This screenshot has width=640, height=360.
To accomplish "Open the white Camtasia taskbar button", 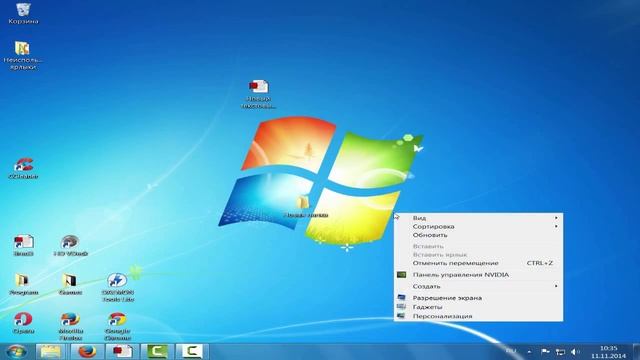I will [x=192, y=351].
